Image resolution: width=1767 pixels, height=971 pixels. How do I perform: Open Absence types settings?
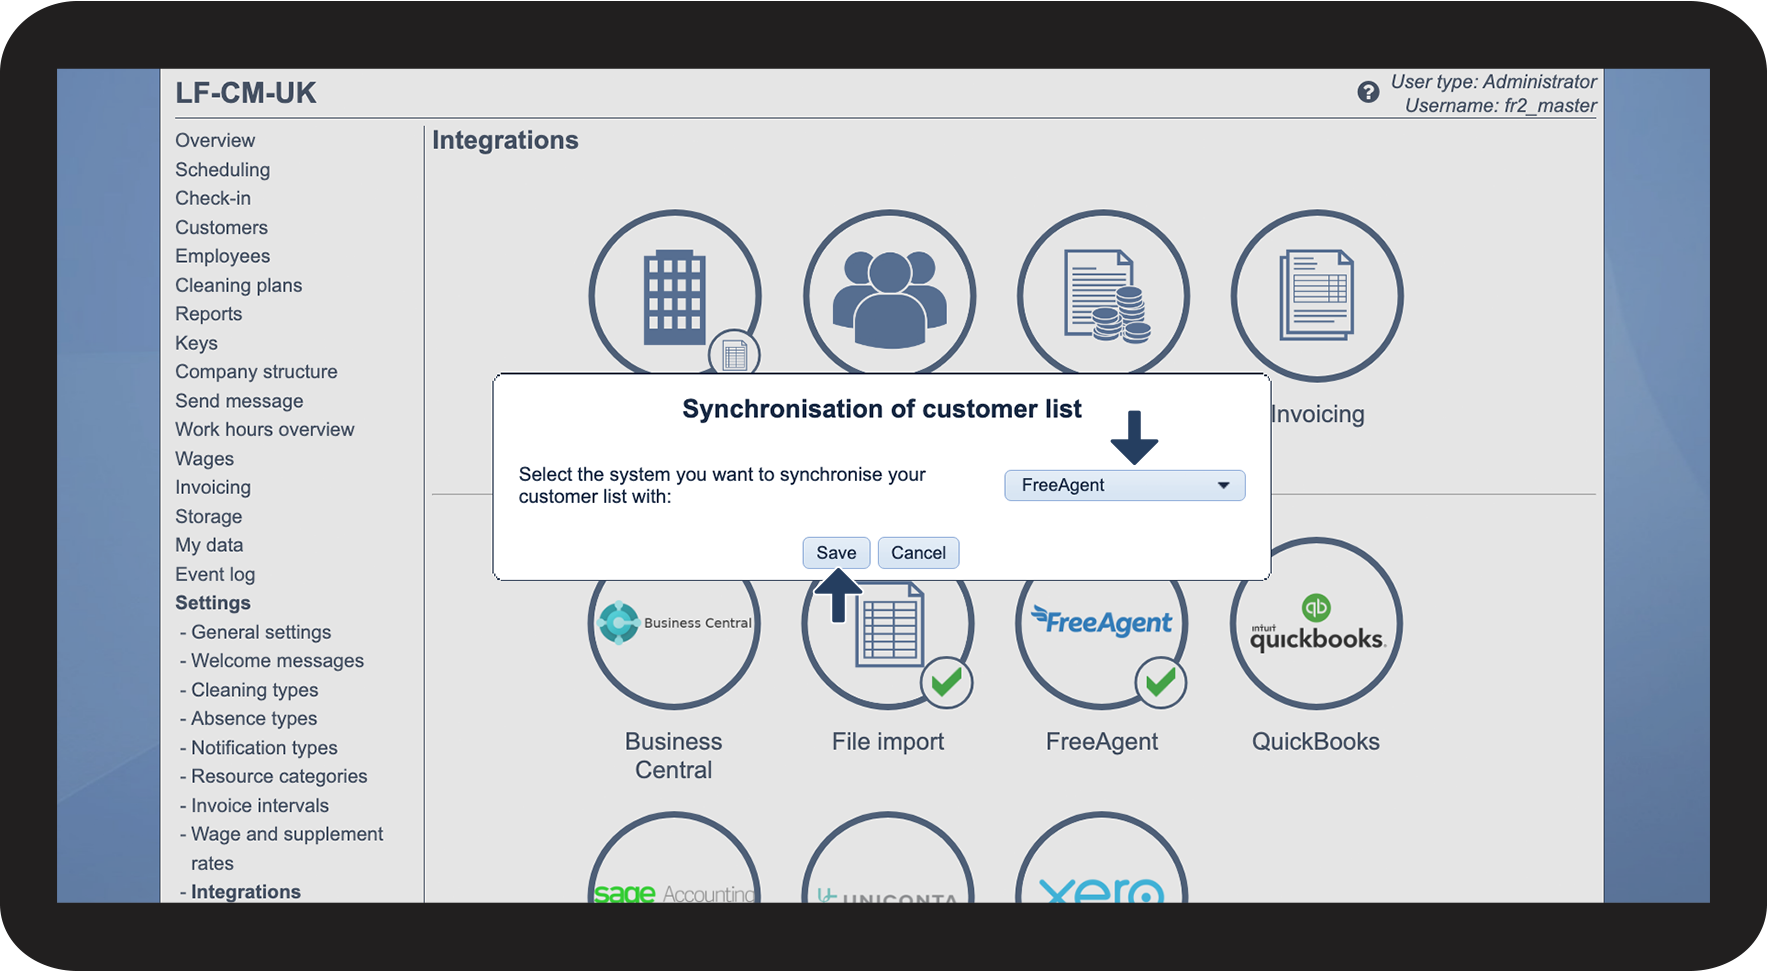[254, 718]
